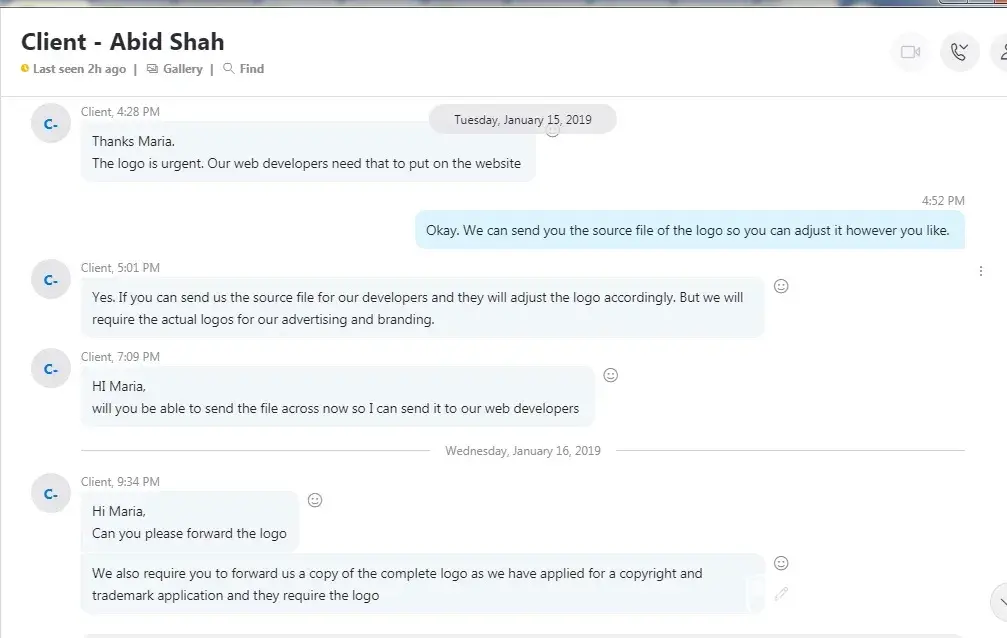React to the 5:01 PM source file message
1007x638 pixels.
coord(781,286)
